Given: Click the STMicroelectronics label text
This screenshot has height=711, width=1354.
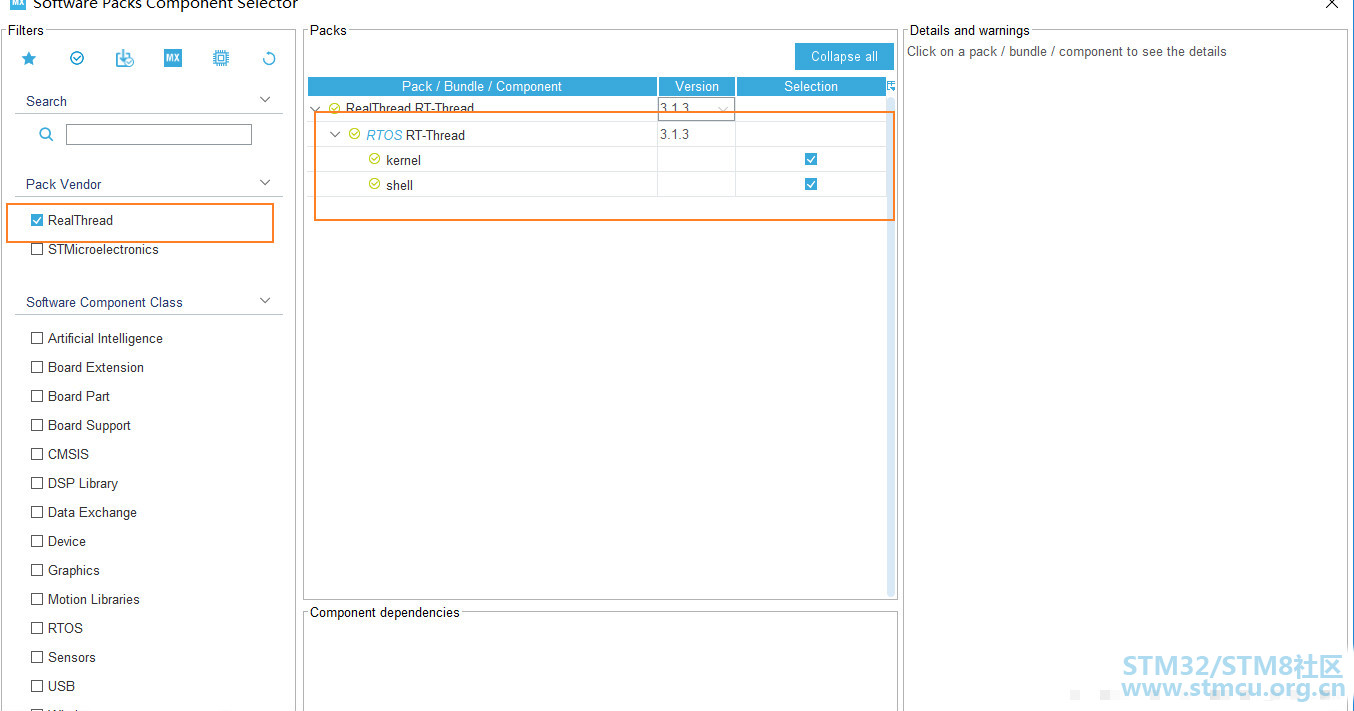Looking at the screenshot, I should coord(103,249).
